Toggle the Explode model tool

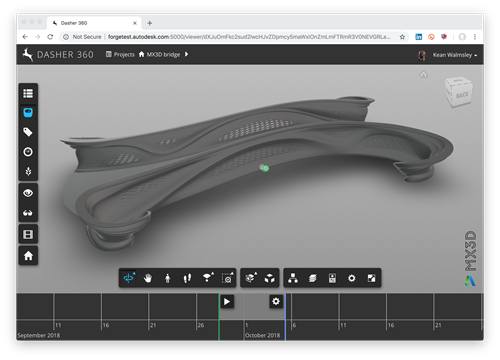tap(270, 278)
